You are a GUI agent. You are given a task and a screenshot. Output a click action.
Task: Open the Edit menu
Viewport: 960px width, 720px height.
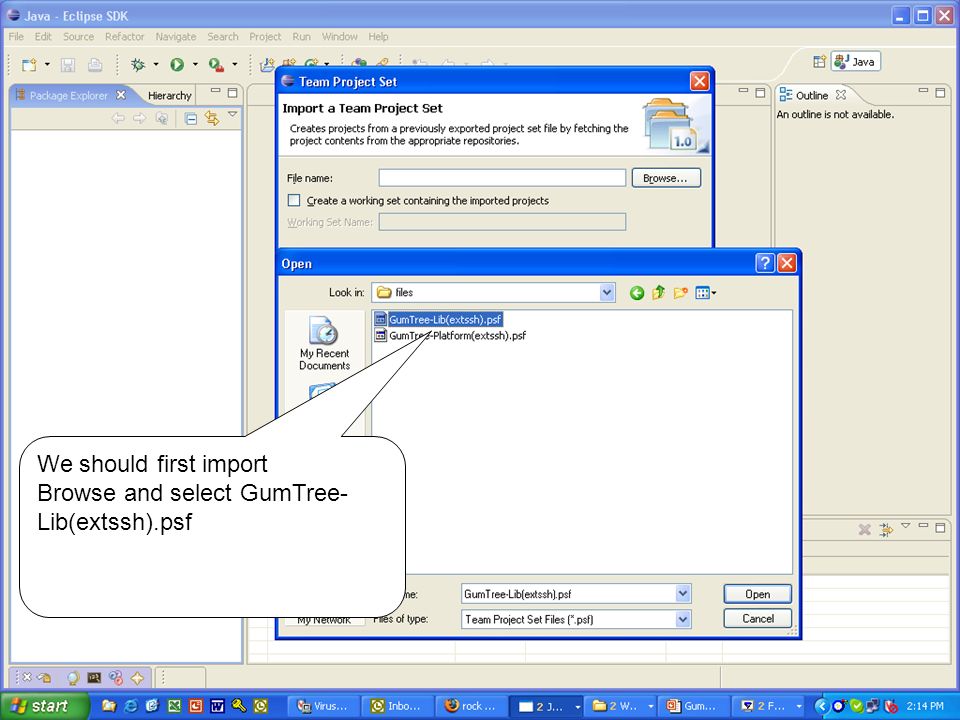(x=43, y=37)
